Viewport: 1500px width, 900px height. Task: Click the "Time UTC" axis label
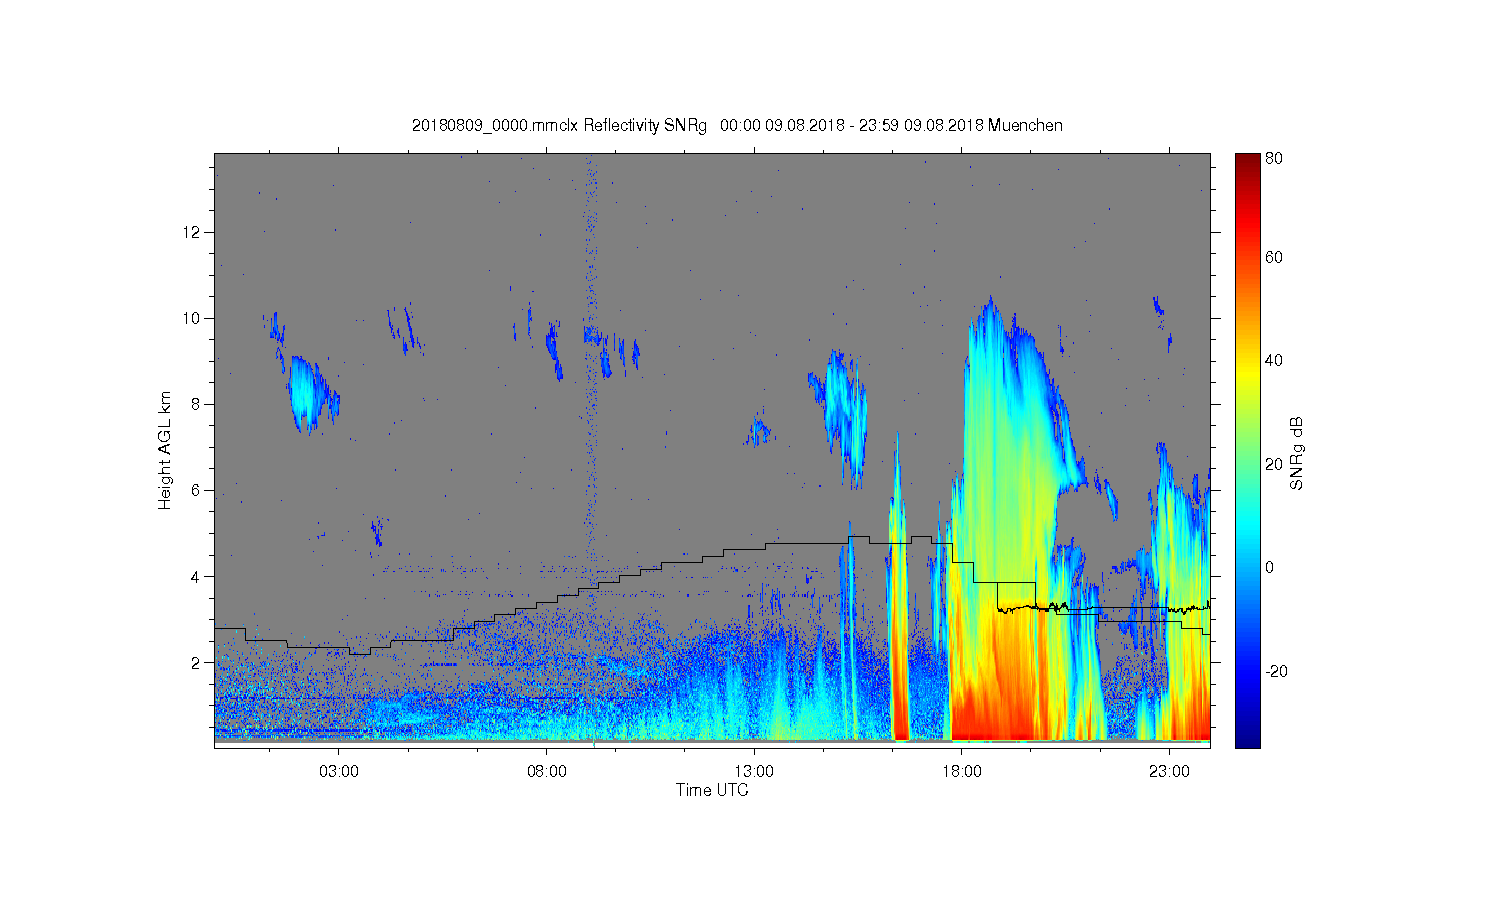712,790
